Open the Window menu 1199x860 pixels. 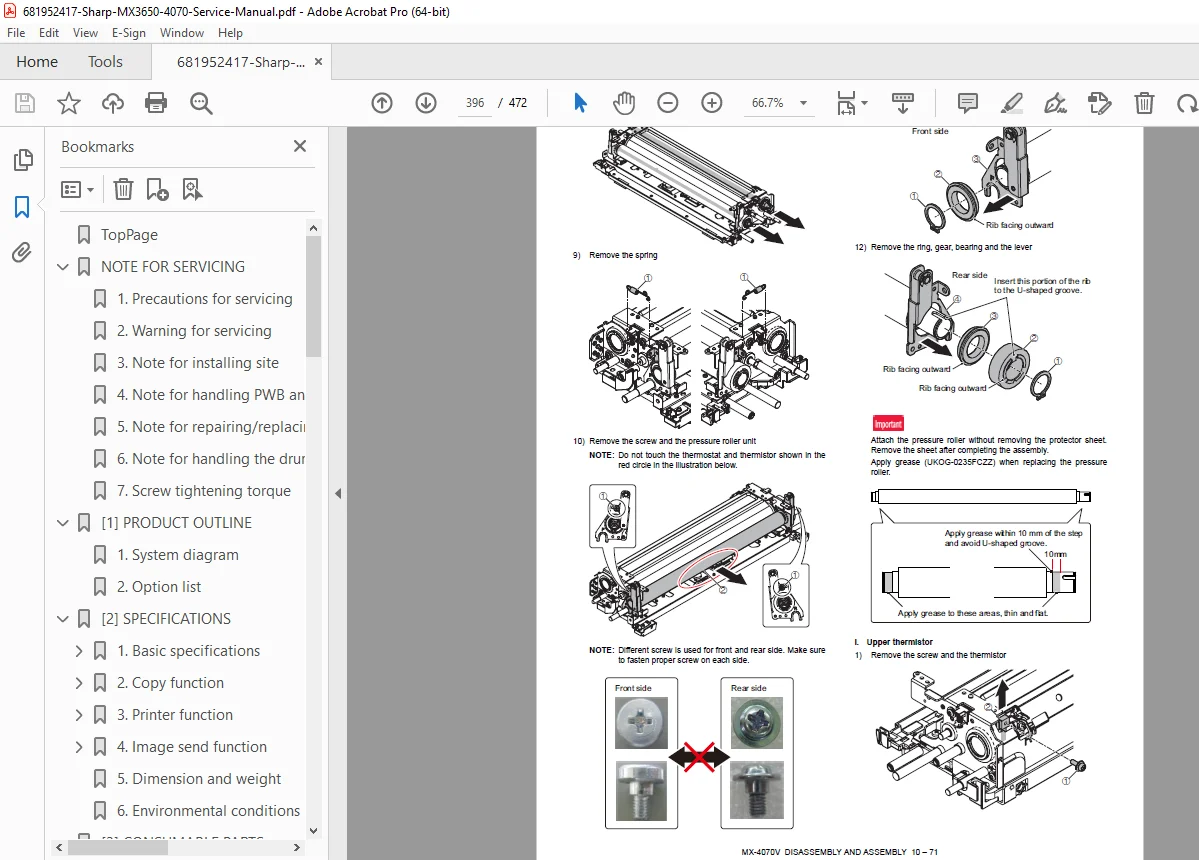182,33
